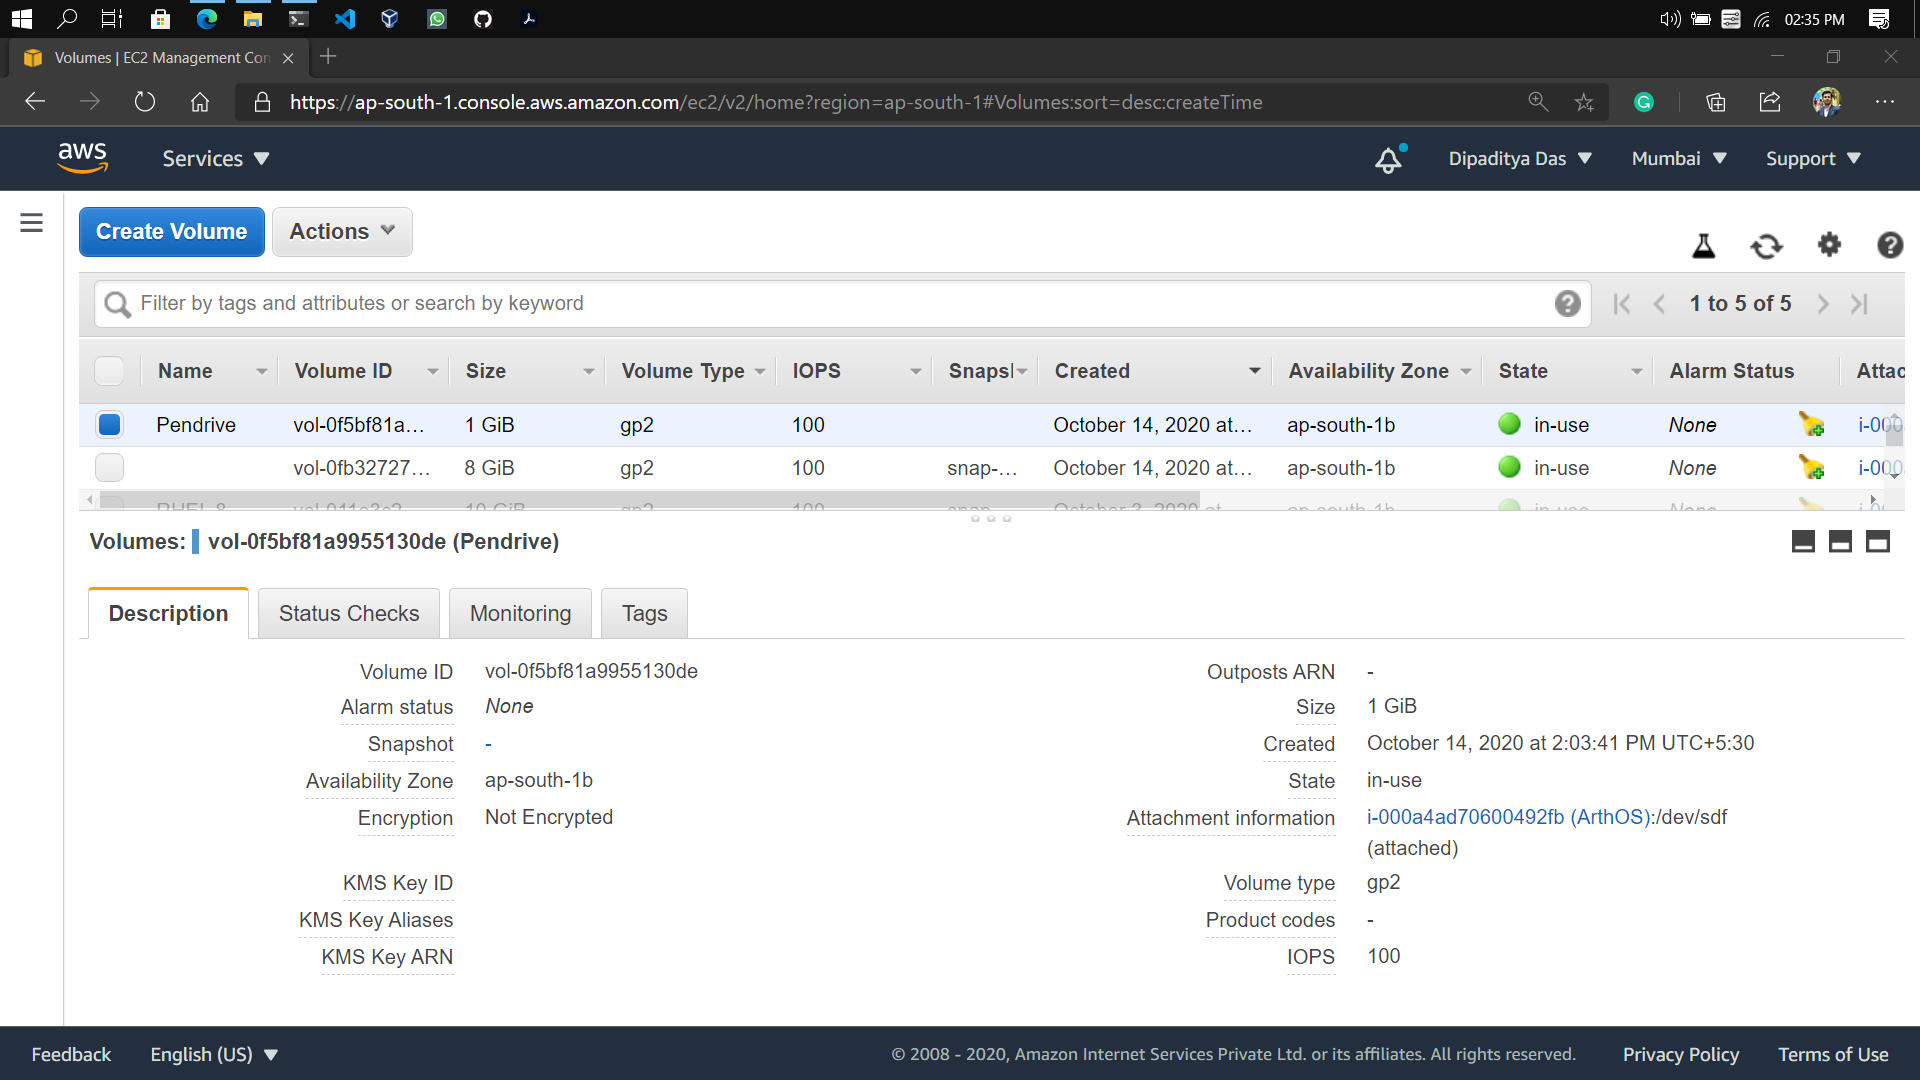Open the Mumbai region dropdown
The width and height of the screenshot is (1920, 1080).
pos(1678,159)
